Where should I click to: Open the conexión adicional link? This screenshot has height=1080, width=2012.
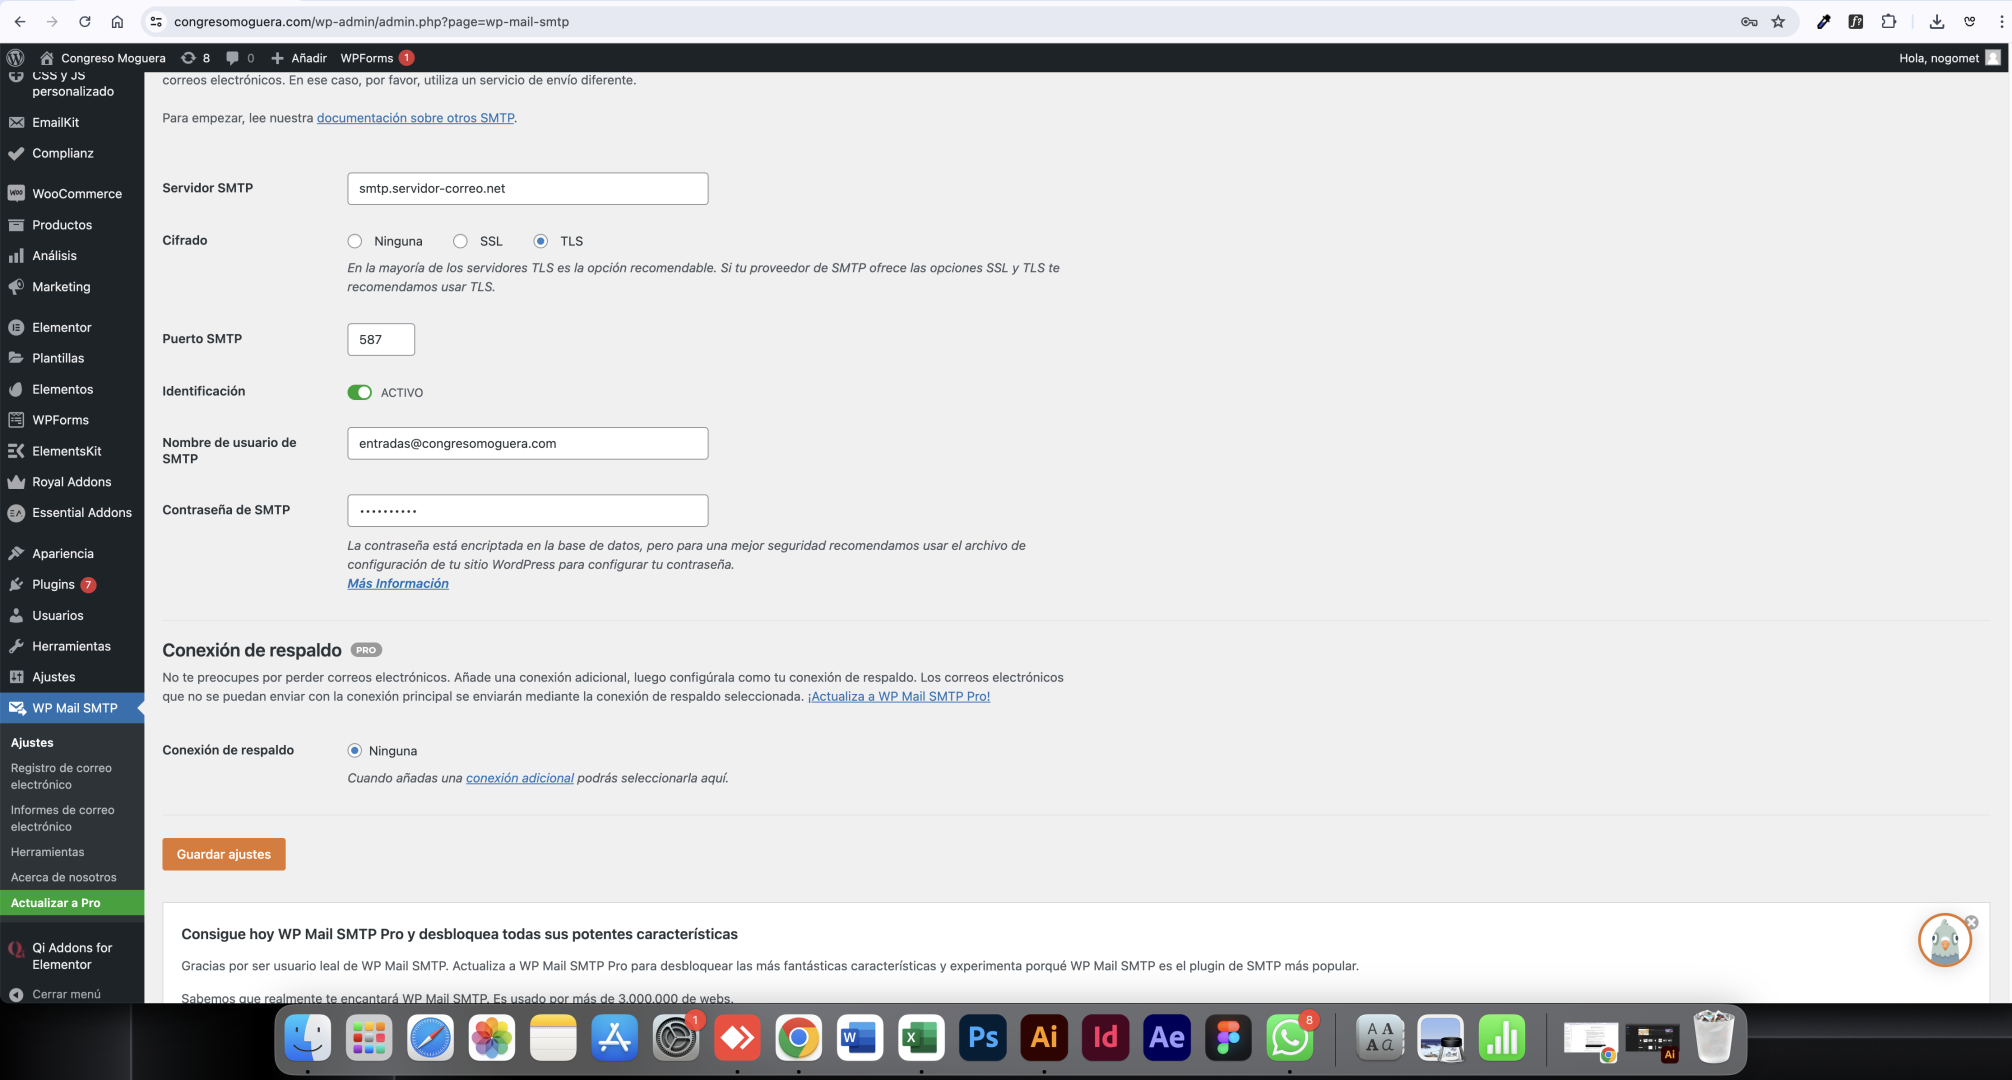tap(520, 778)
